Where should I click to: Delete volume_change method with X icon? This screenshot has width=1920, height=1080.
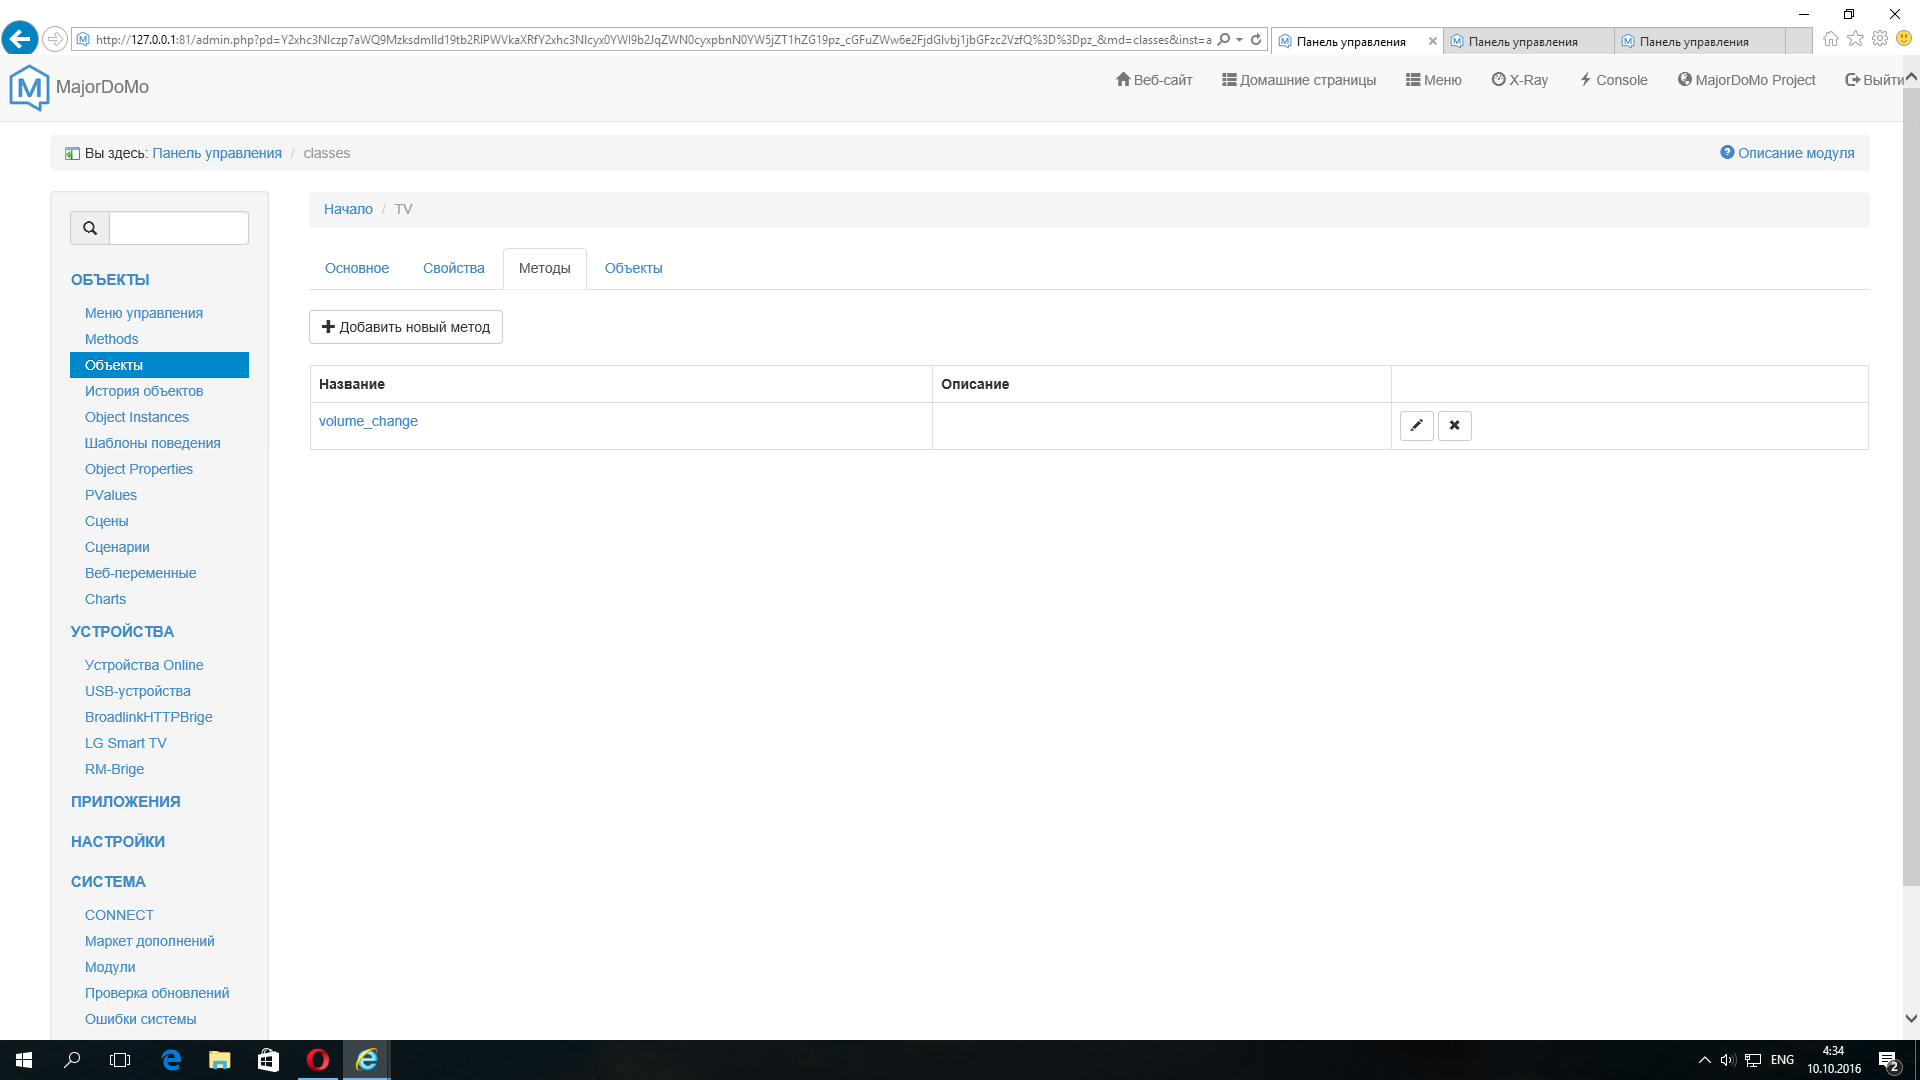tap(1454, 426)
